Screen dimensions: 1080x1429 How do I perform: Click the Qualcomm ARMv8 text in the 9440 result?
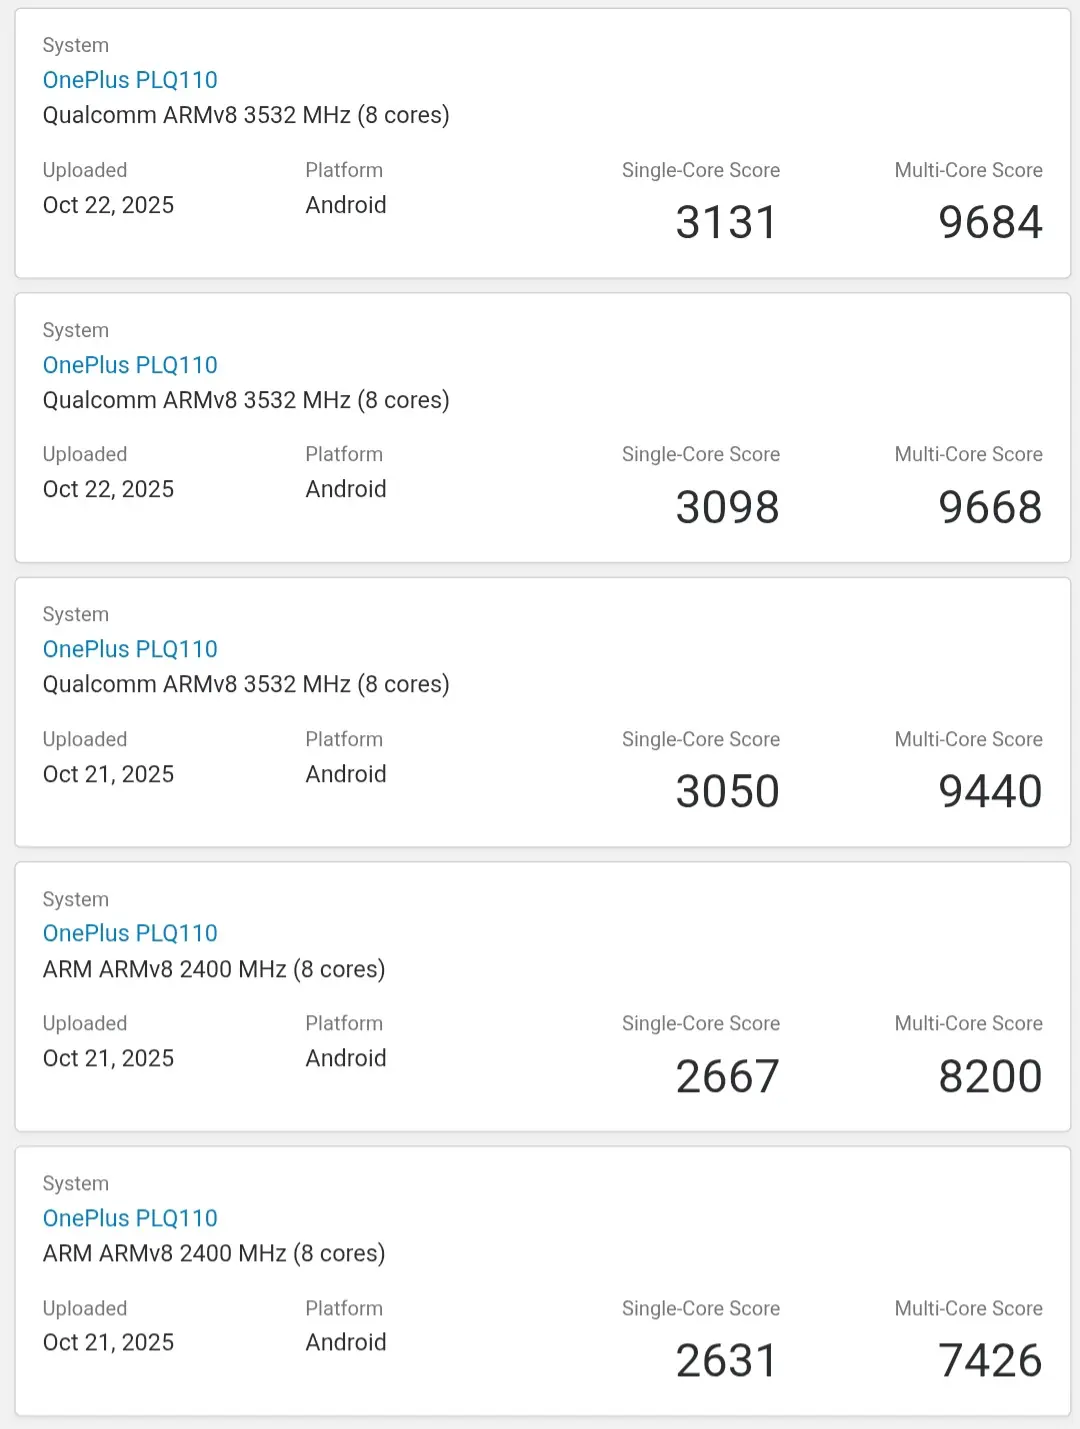[246, 684]
